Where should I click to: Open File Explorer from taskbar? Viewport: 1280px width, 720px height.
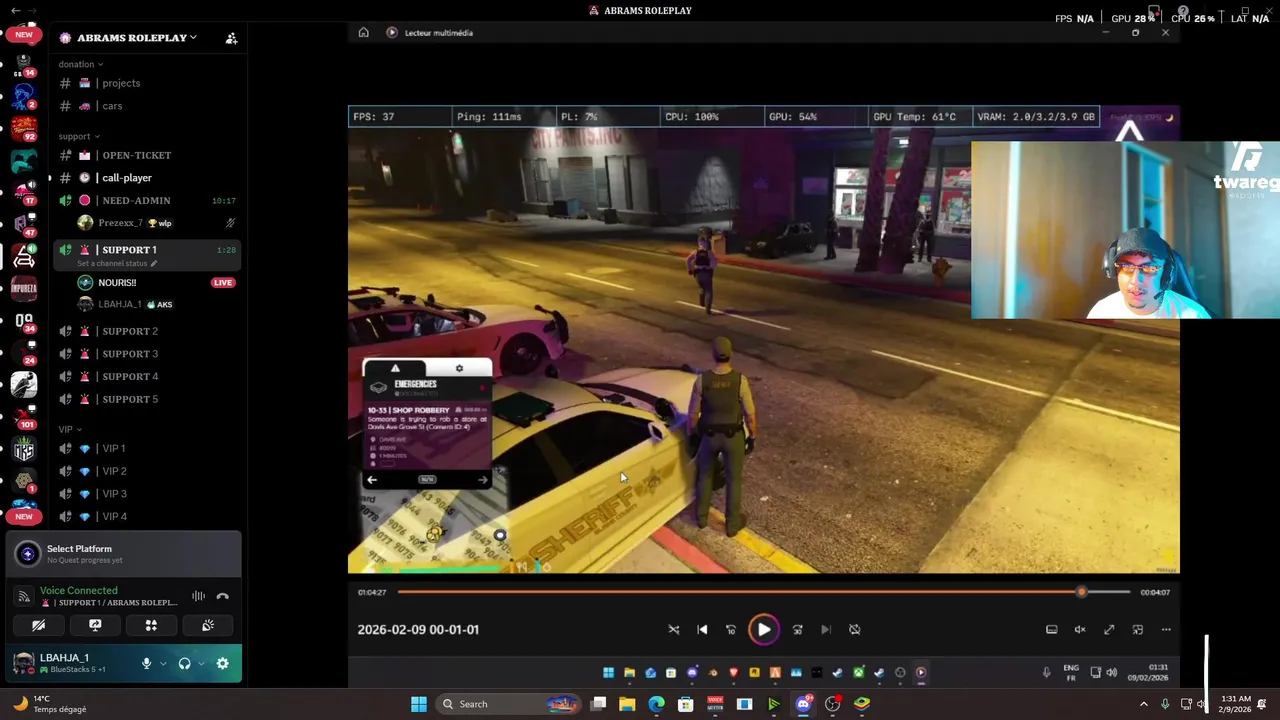click(x=627, y=704)
